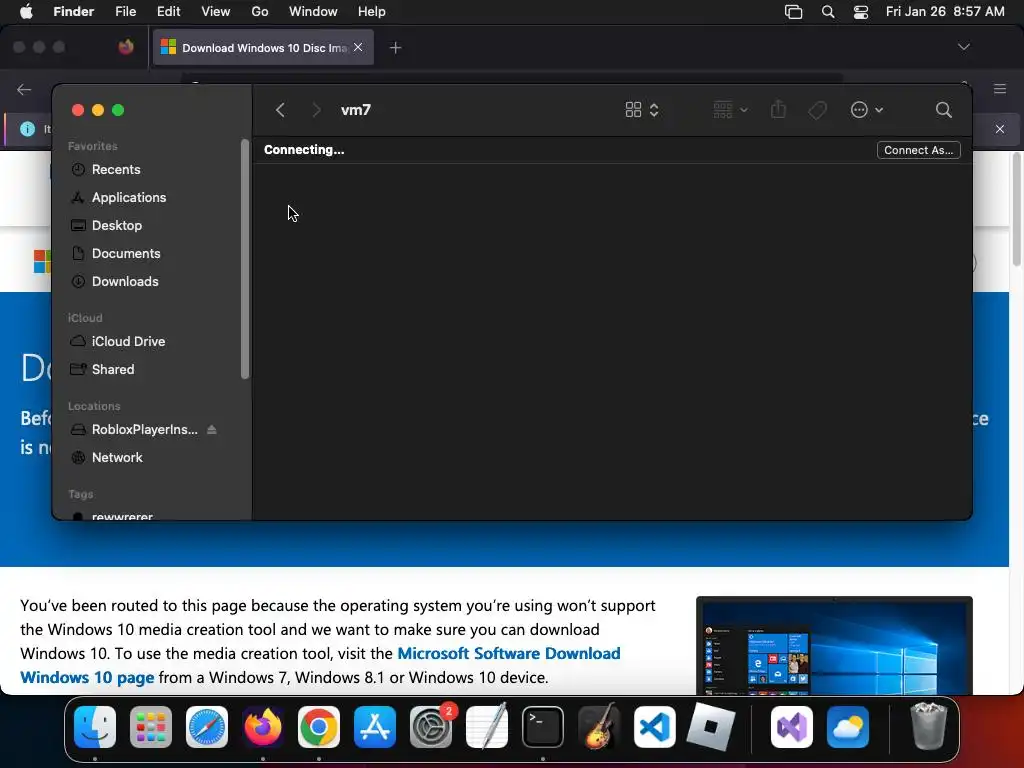Open the Finder menu
This screenshot has width=1024, height=768.
click(74, 12)
